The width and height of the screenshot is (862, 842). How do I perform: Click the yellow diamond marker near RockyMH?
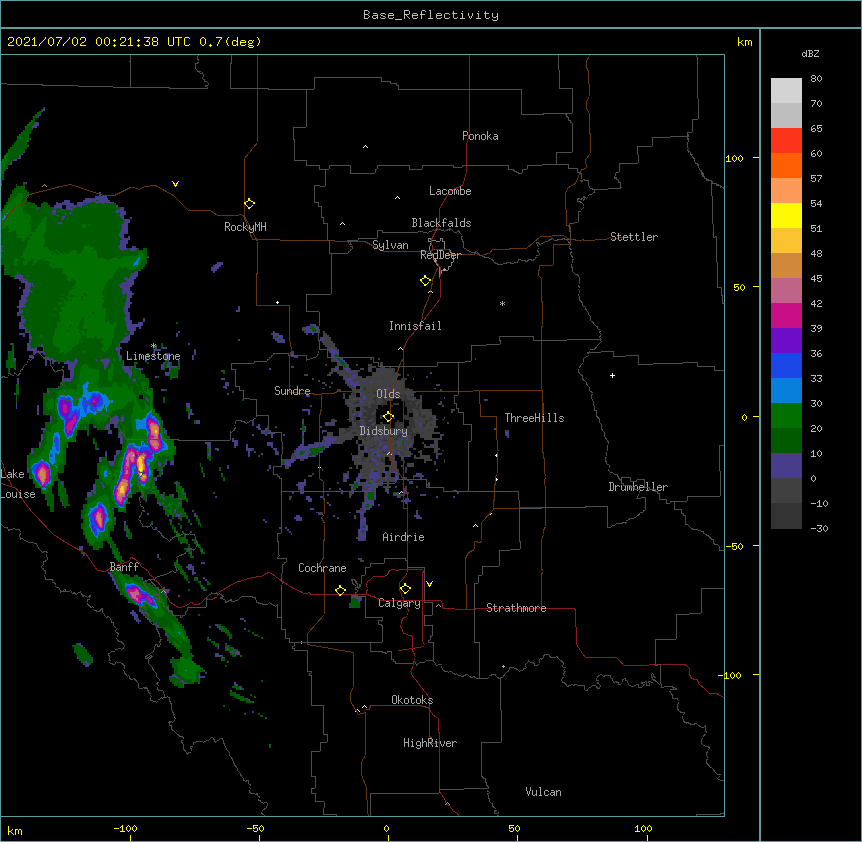(x=249, y=204)
